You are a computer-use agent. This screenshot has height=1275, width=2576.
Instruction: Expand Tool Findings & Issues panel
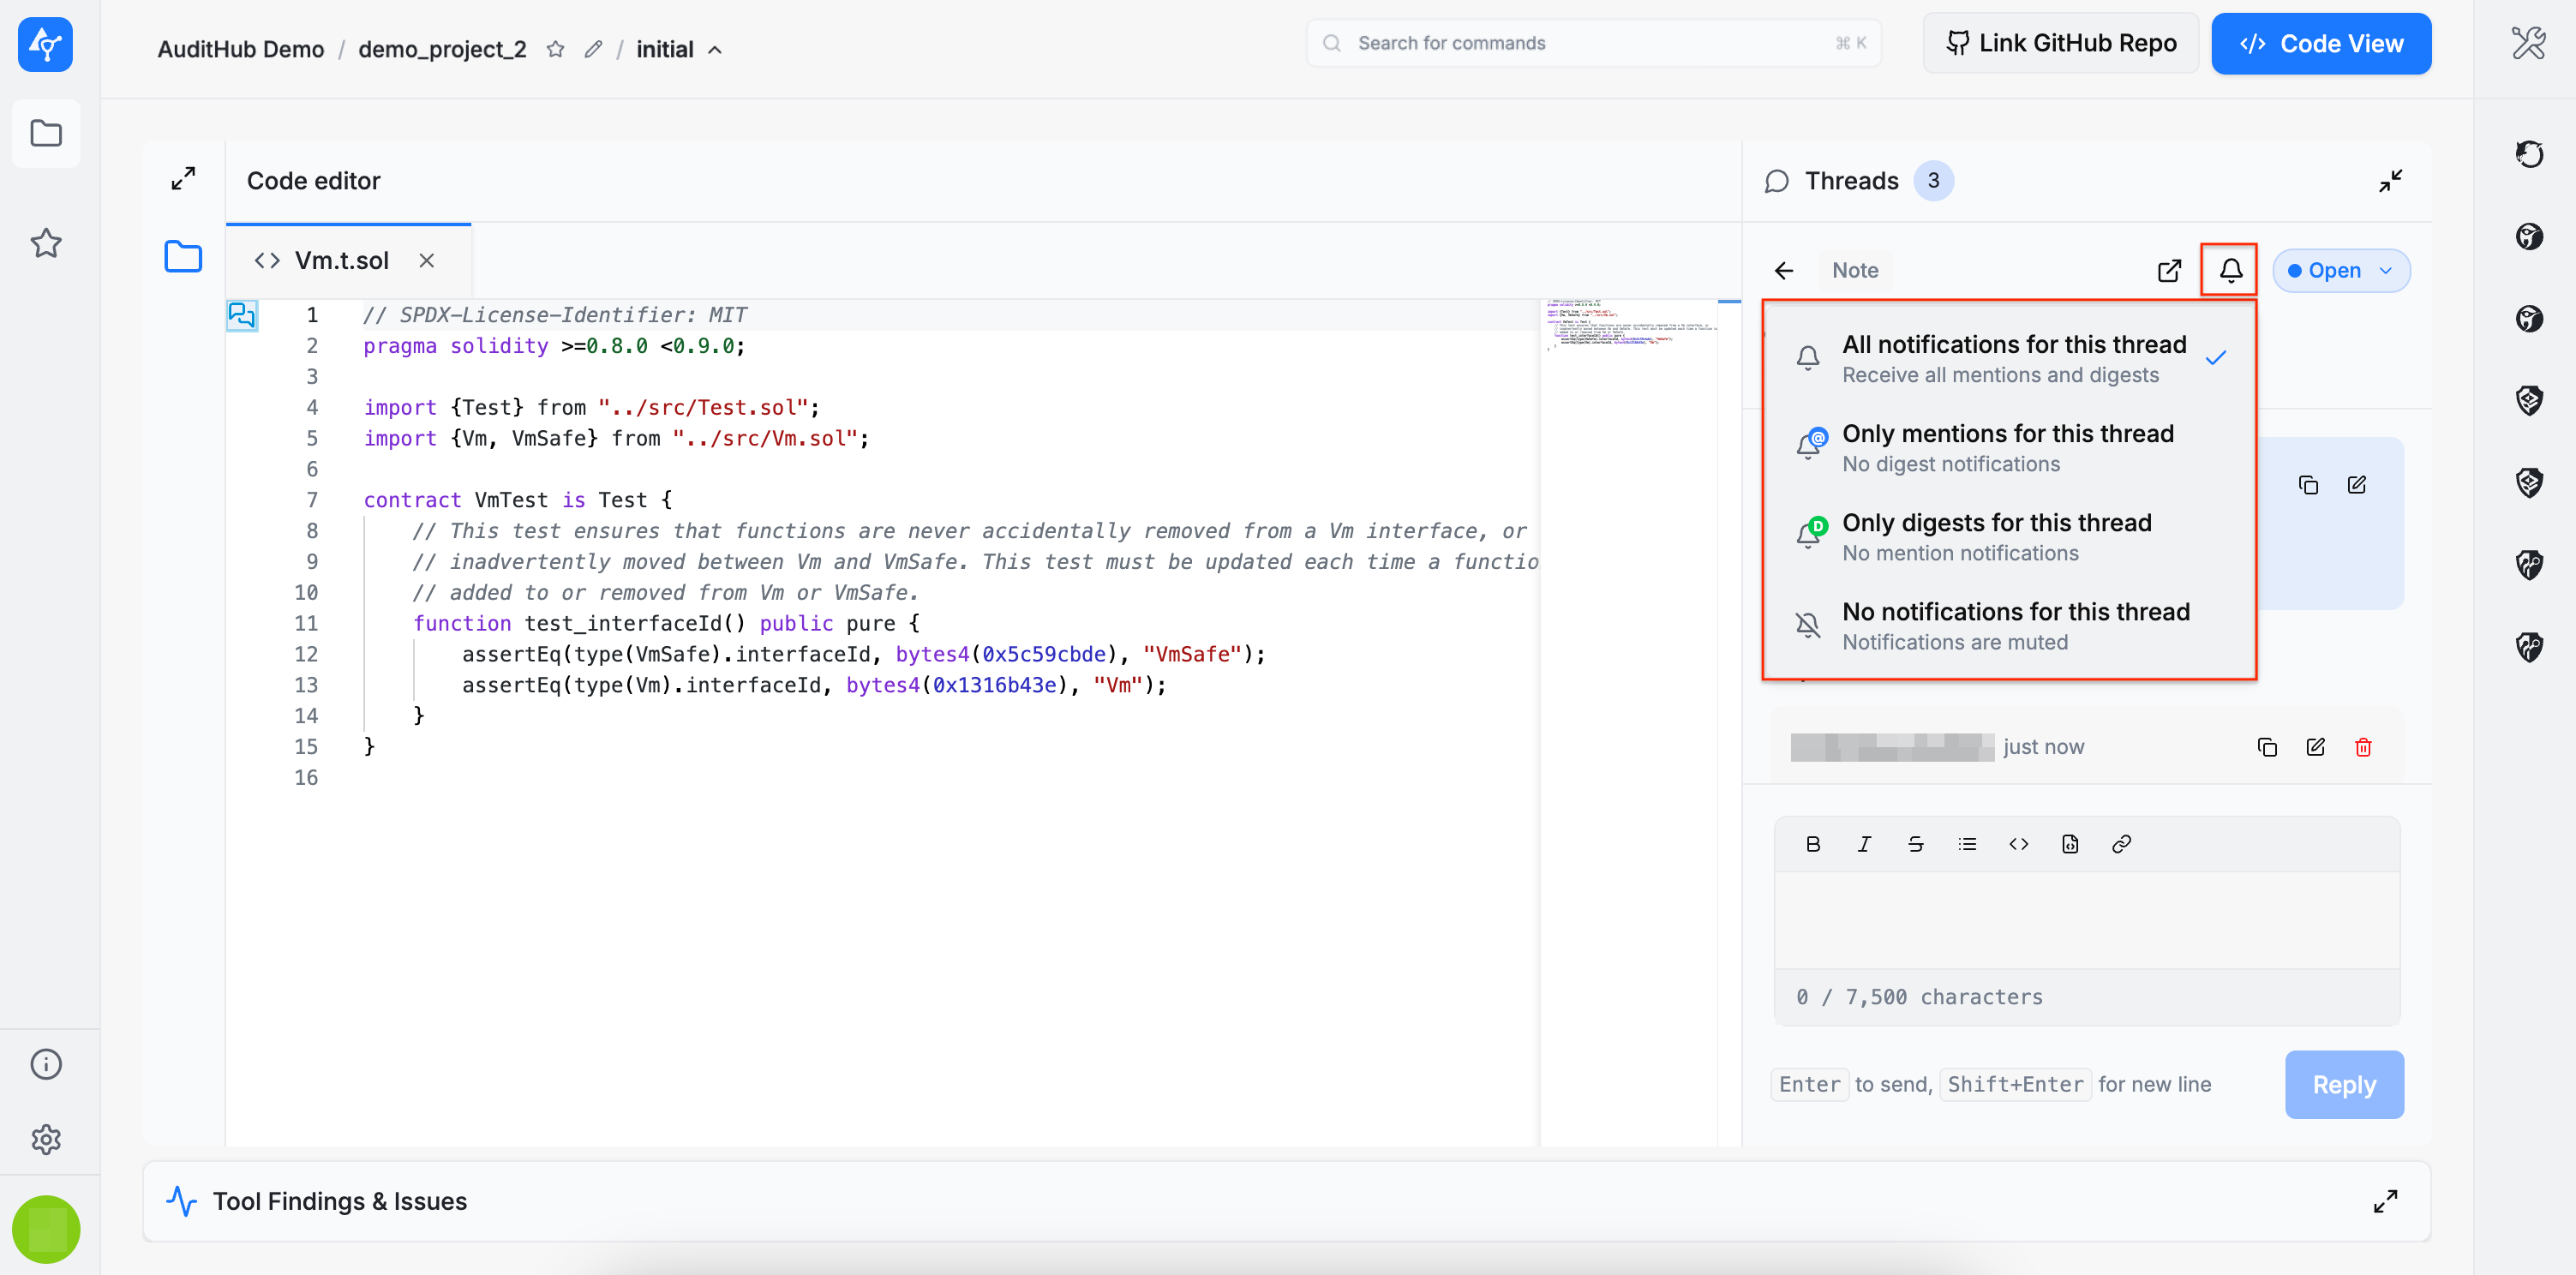point(2384,1200)
